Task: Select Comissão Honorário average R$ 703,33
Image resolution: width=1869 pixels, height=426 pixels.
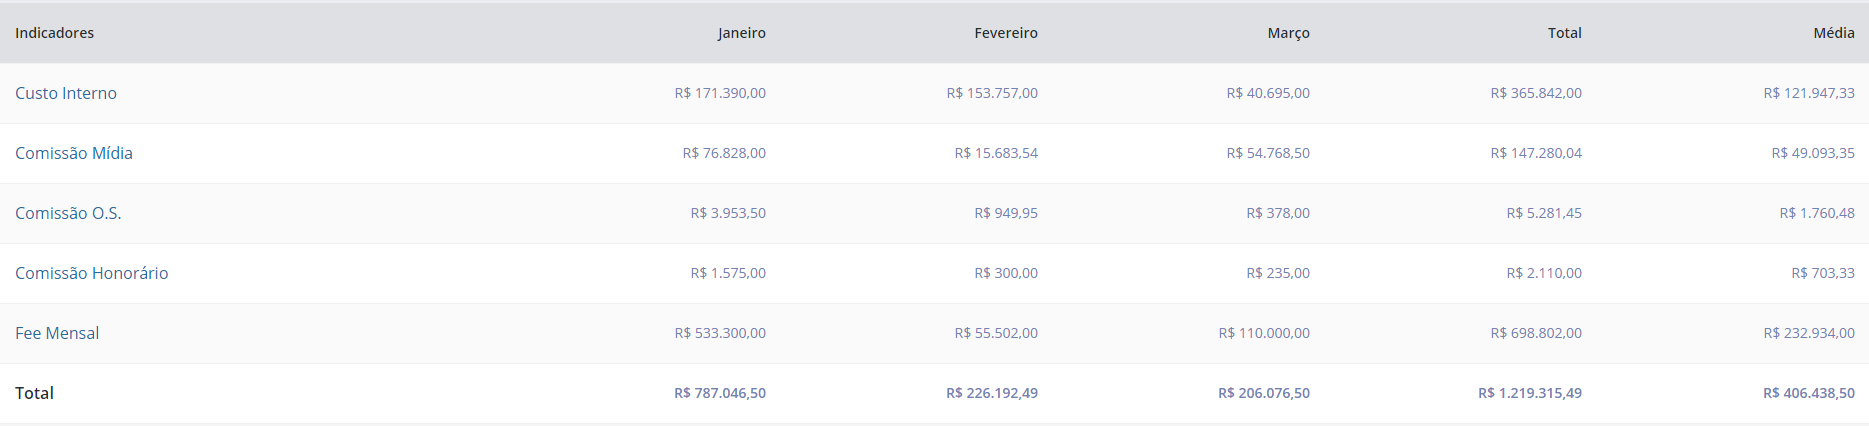Action: click(1823, 273)
